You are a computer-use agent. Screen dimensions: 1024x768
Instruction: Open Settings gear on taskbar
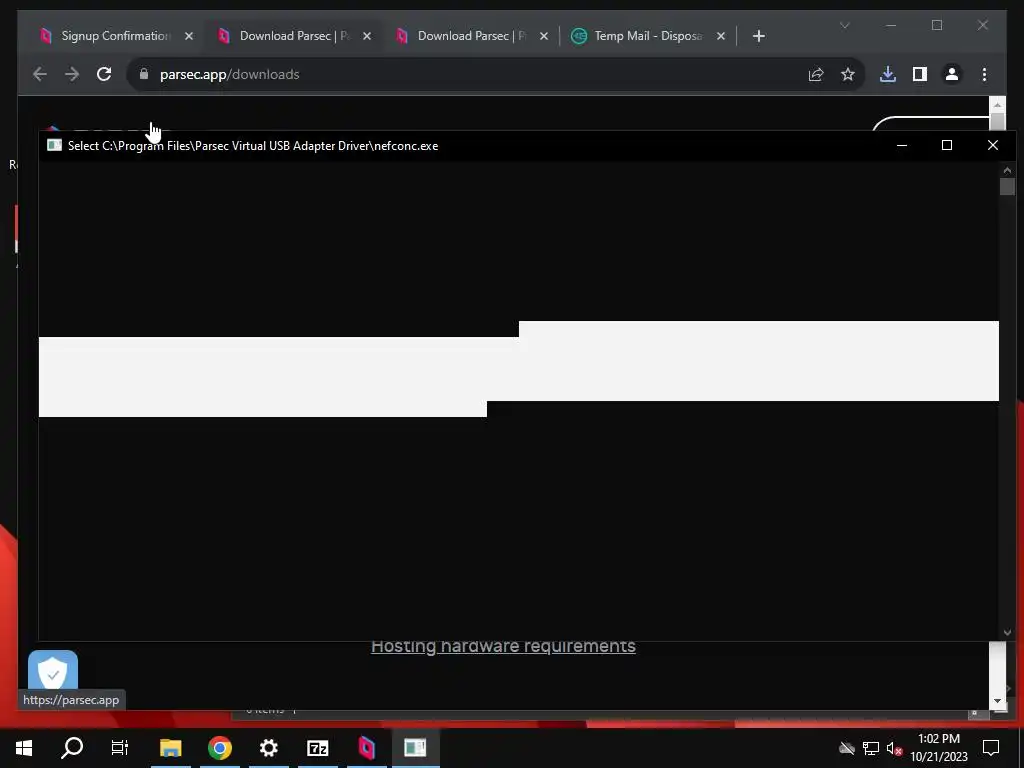coord(268,748)
